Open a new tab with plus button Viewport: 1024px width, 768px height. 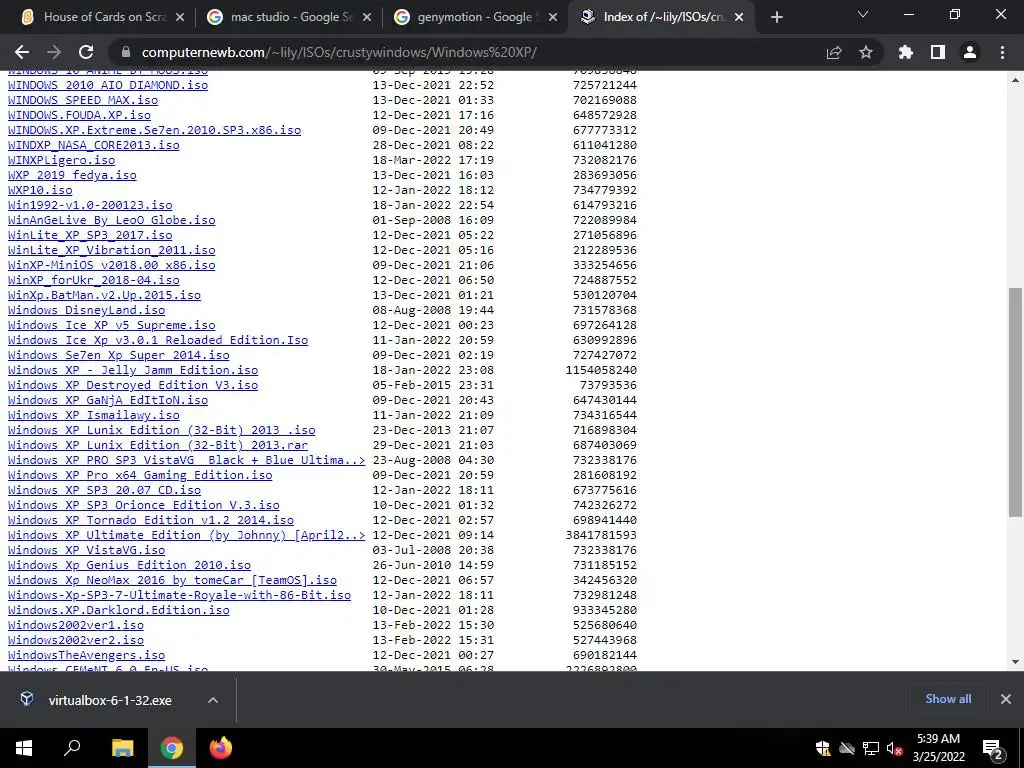click(776, 17)
